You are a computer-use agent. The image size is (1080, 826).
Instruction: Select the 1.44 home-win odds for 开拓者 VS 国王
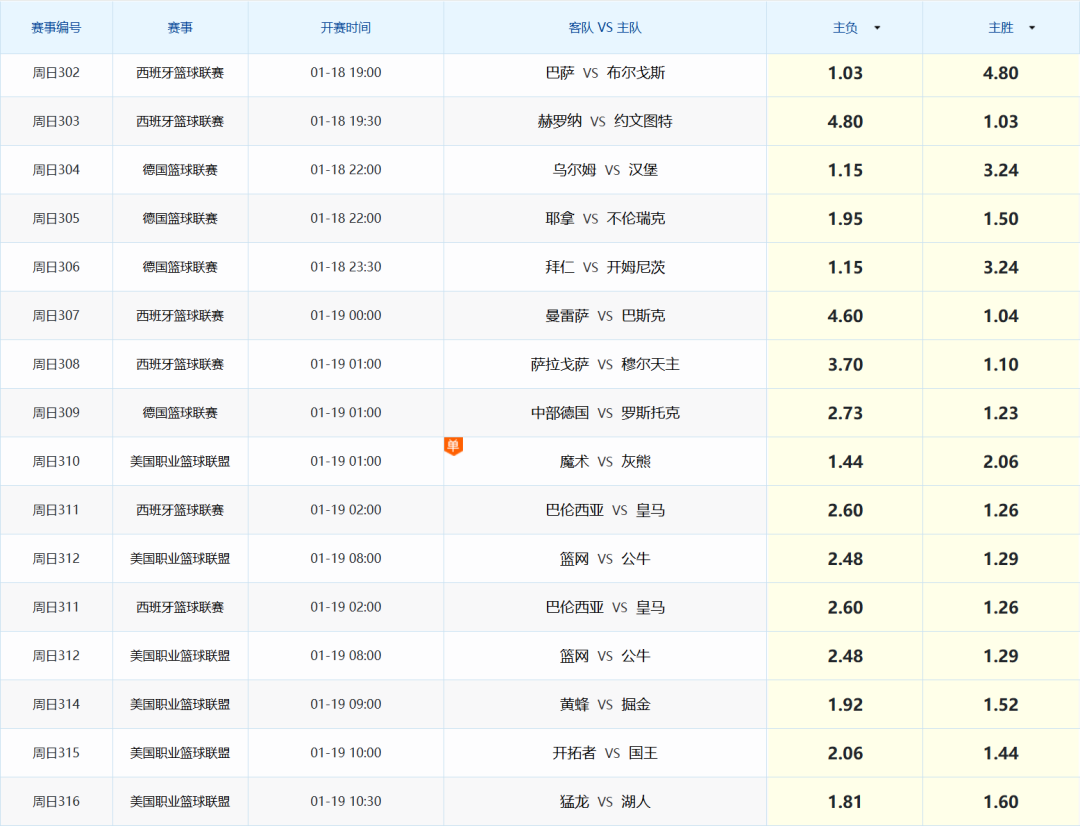tap(1001, 753)
